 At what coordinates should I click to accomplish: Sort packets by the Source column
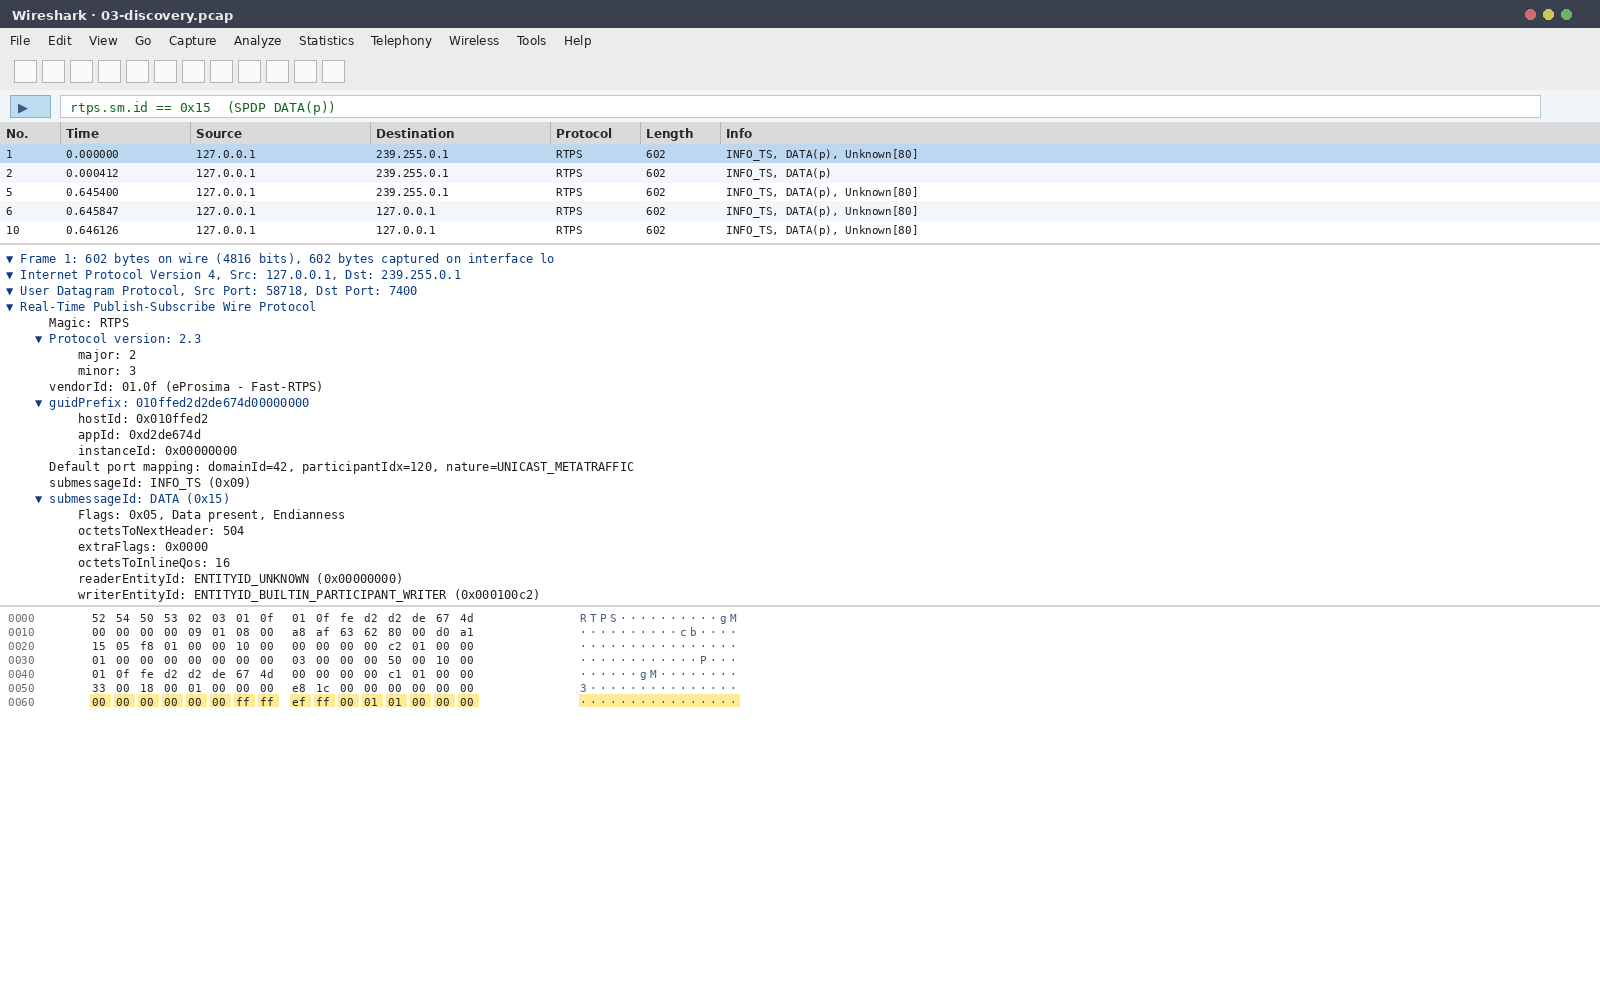(280, 134)
